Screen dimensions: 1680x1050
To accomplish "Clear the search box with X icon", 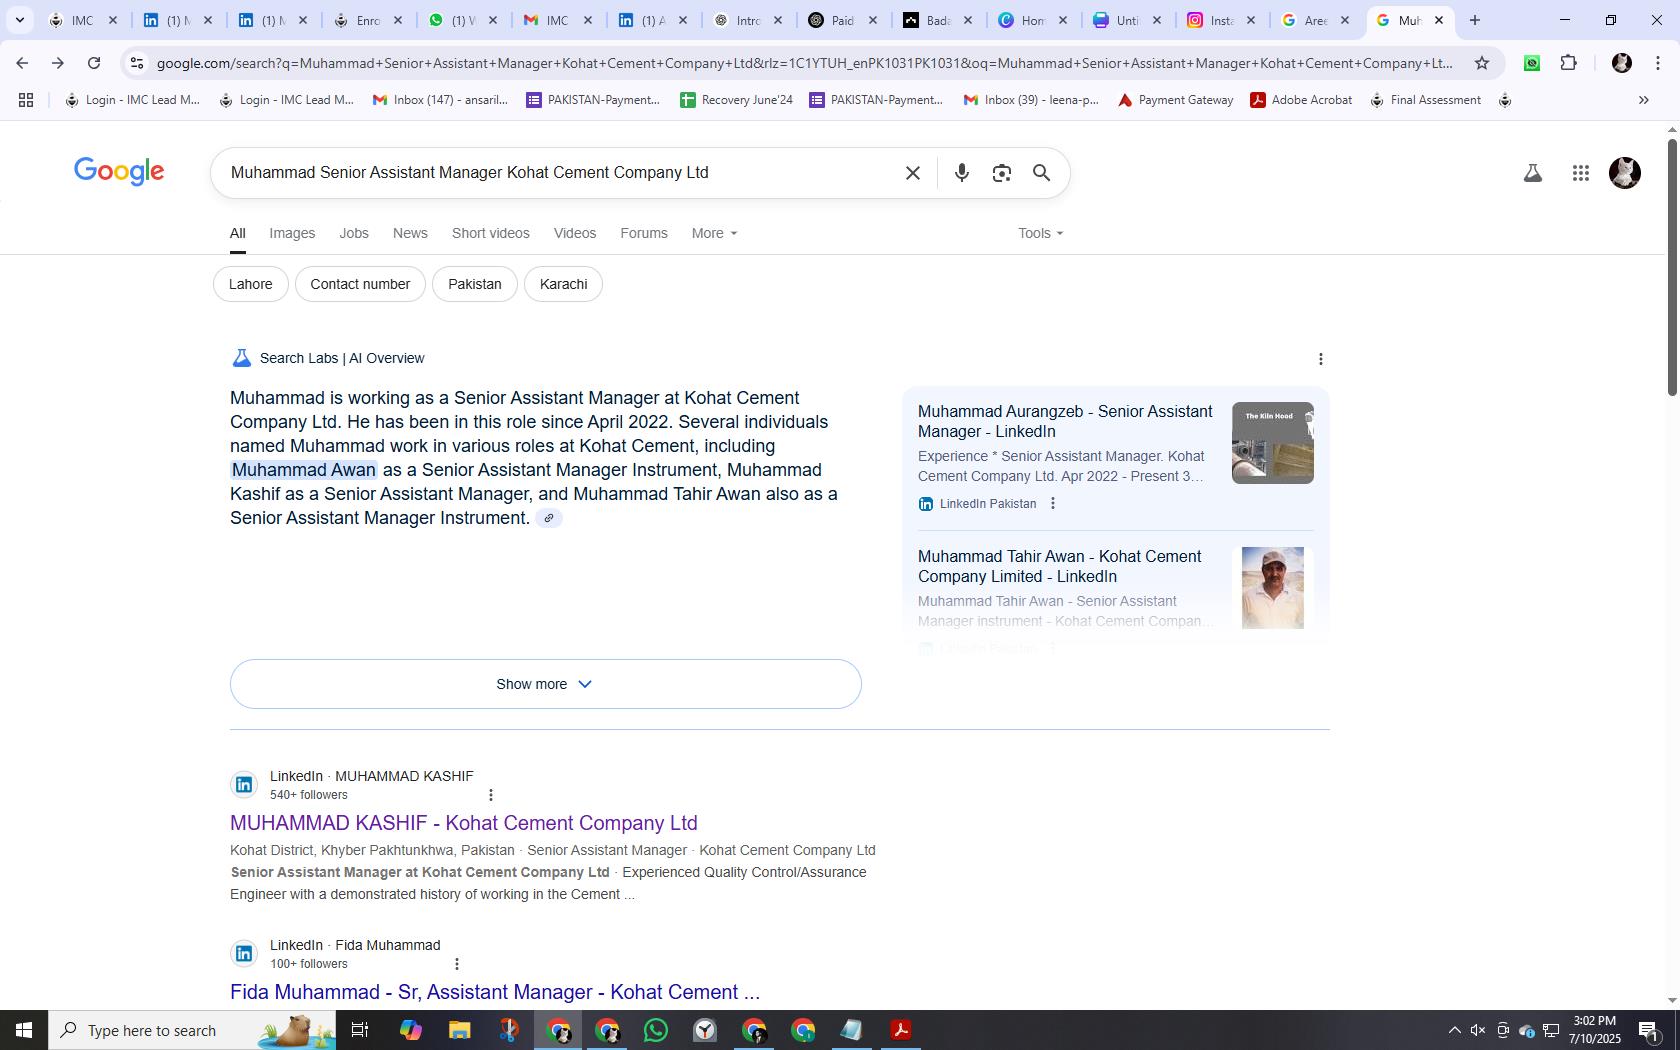I will (x=912, y=173).
